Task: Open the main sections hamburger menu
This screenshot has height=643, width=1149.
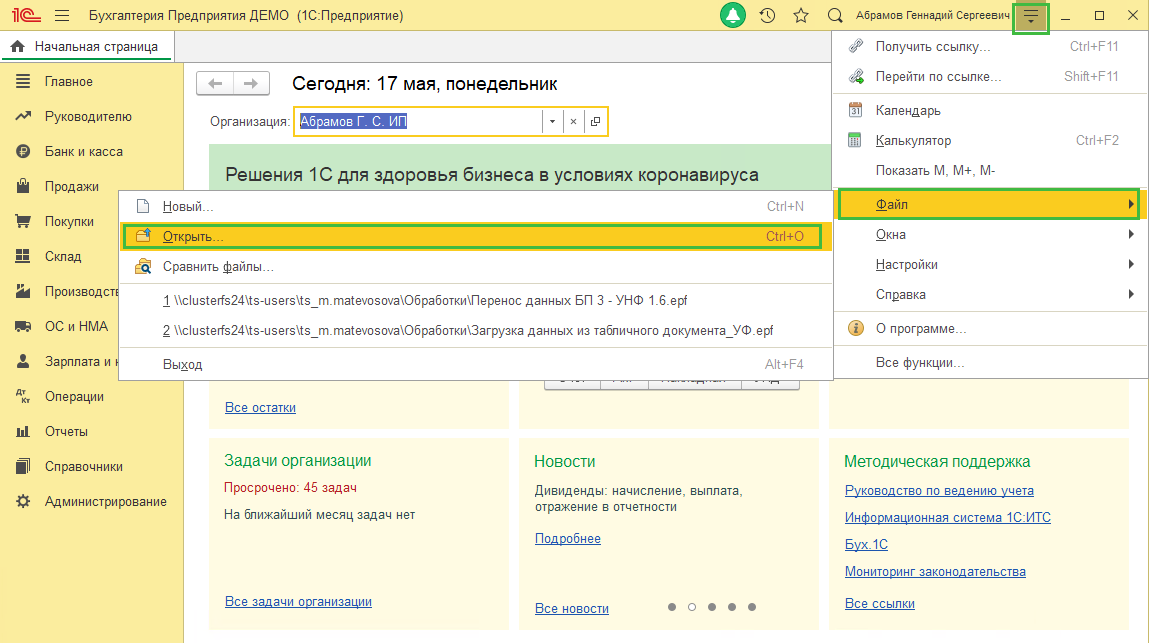Action: click(62, 15)
